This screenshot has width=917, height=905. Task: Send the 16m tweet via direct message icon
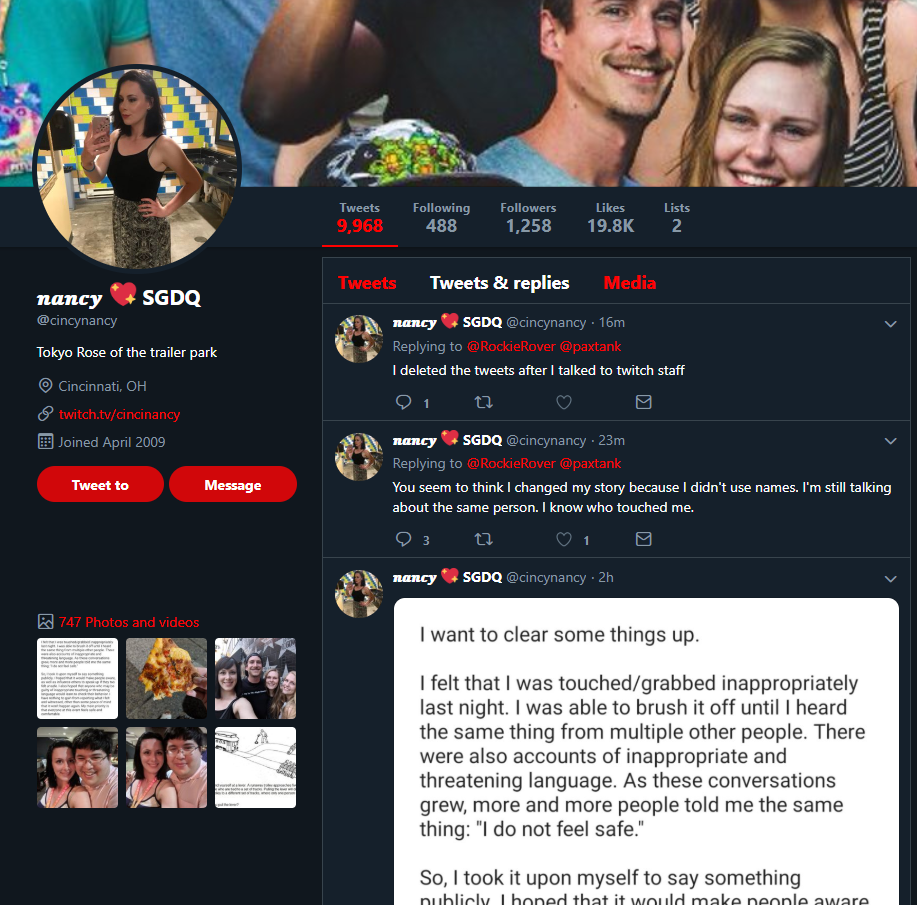click(643, 402)
